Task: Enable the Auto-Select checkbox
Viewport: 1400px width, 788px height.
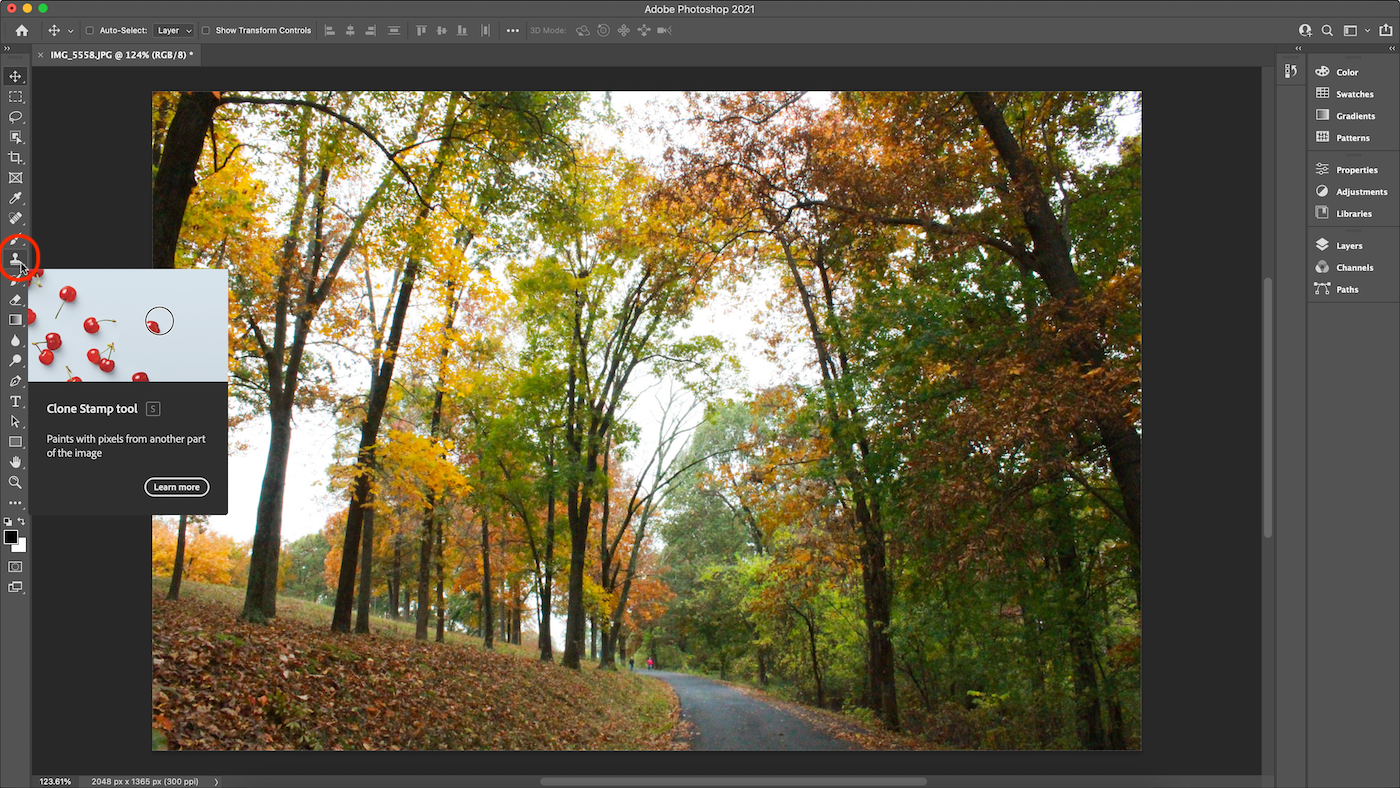Action: [89, 31]
